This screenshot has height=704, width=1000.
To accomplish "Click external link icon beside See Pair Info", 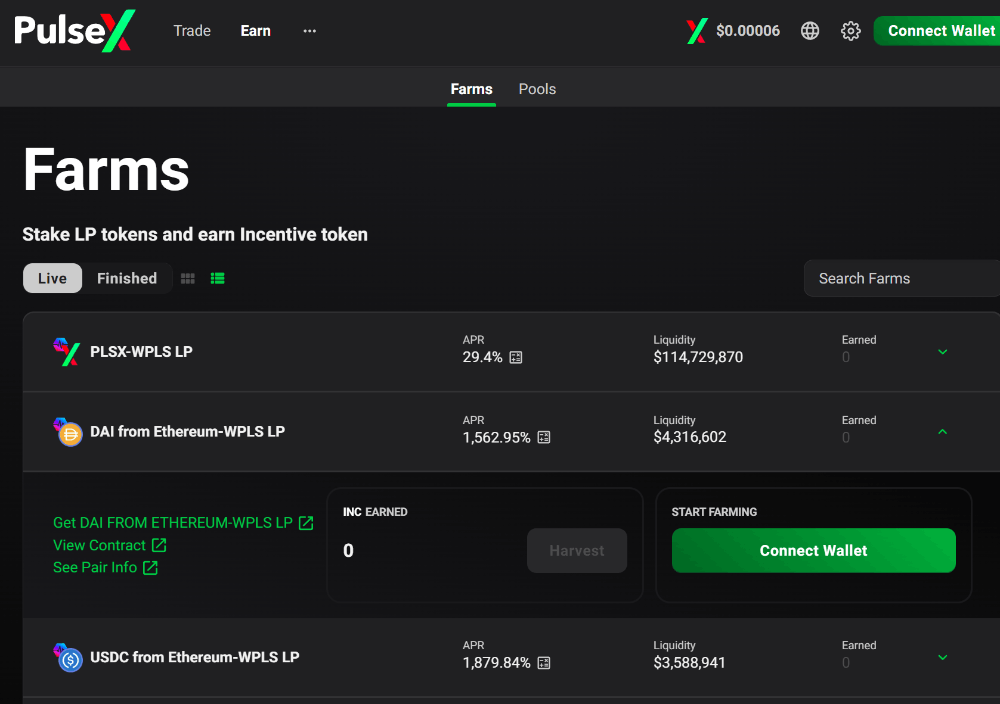I will pos(150,568).
